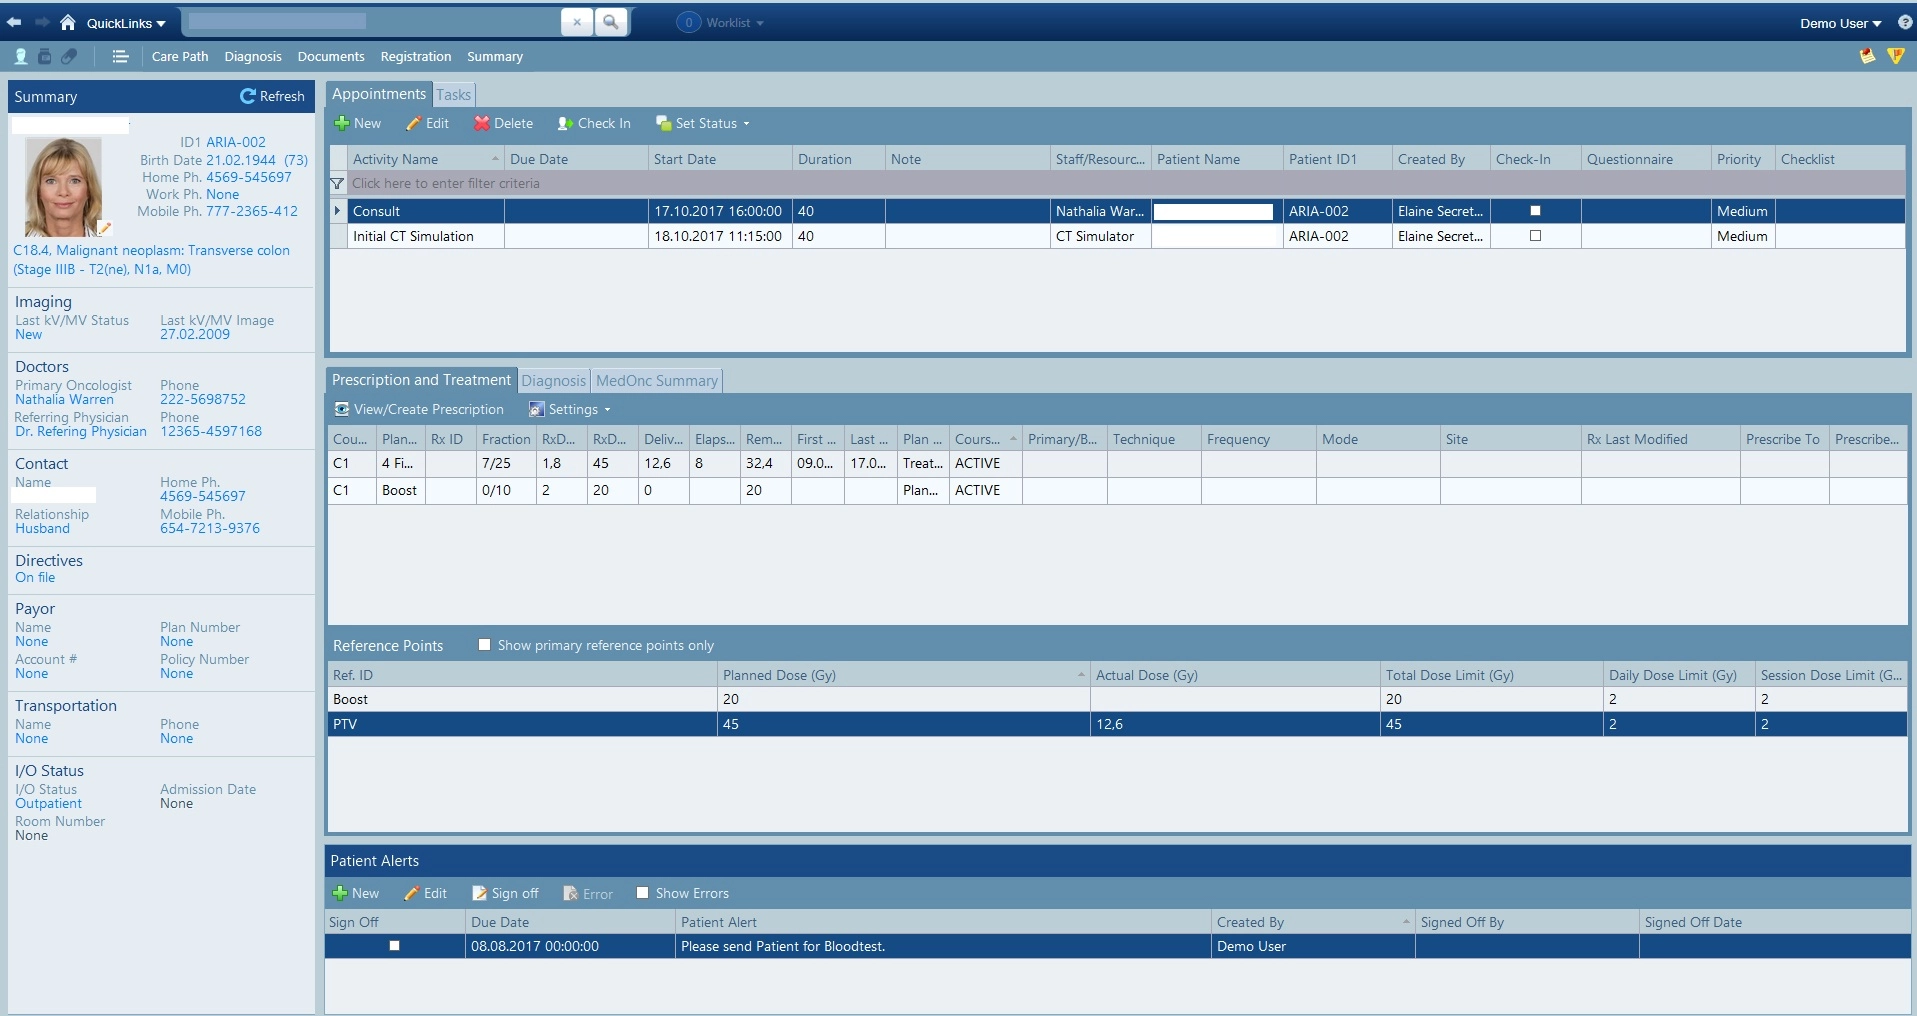The height and width of the screenshot is (1016, 1917).
Task: Click the list menu icon beside Care Path
Action: point(120,57)
